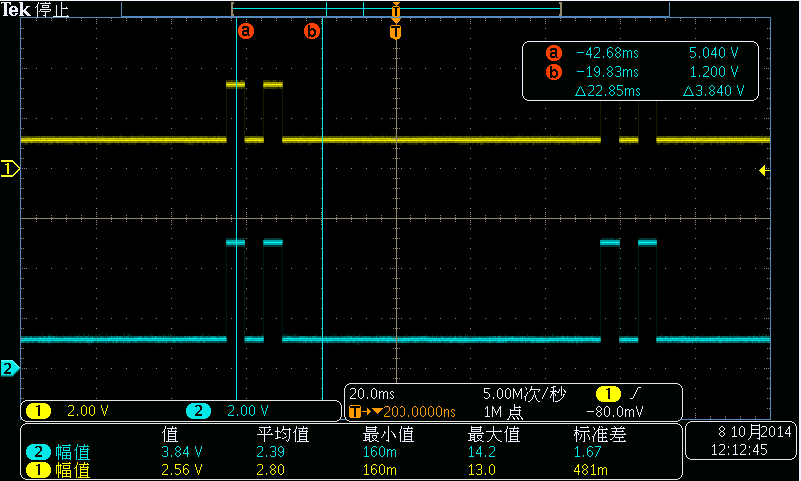
Task: Click channel 1 mean 2.80
Action: point(270,470)
